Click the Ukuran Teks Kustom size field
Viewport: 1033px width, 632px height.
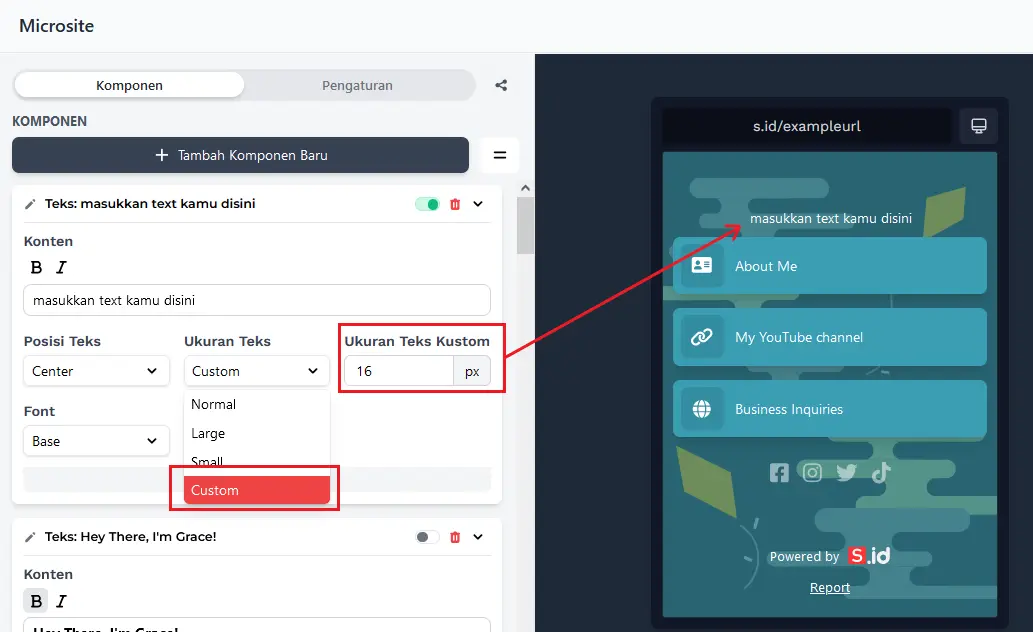tap(399, 371)
